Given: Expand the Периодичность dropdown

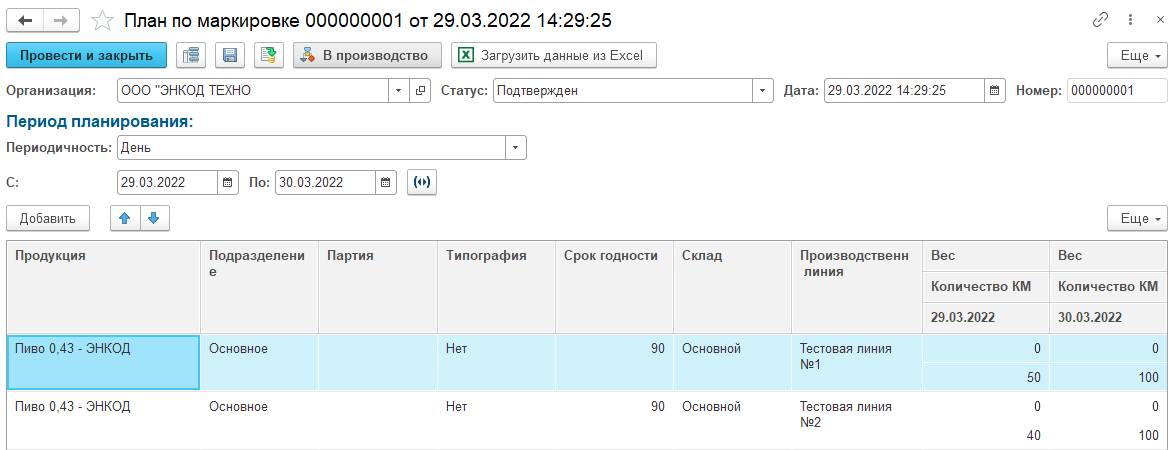Looking at the screenshot, I should (516, 148).
